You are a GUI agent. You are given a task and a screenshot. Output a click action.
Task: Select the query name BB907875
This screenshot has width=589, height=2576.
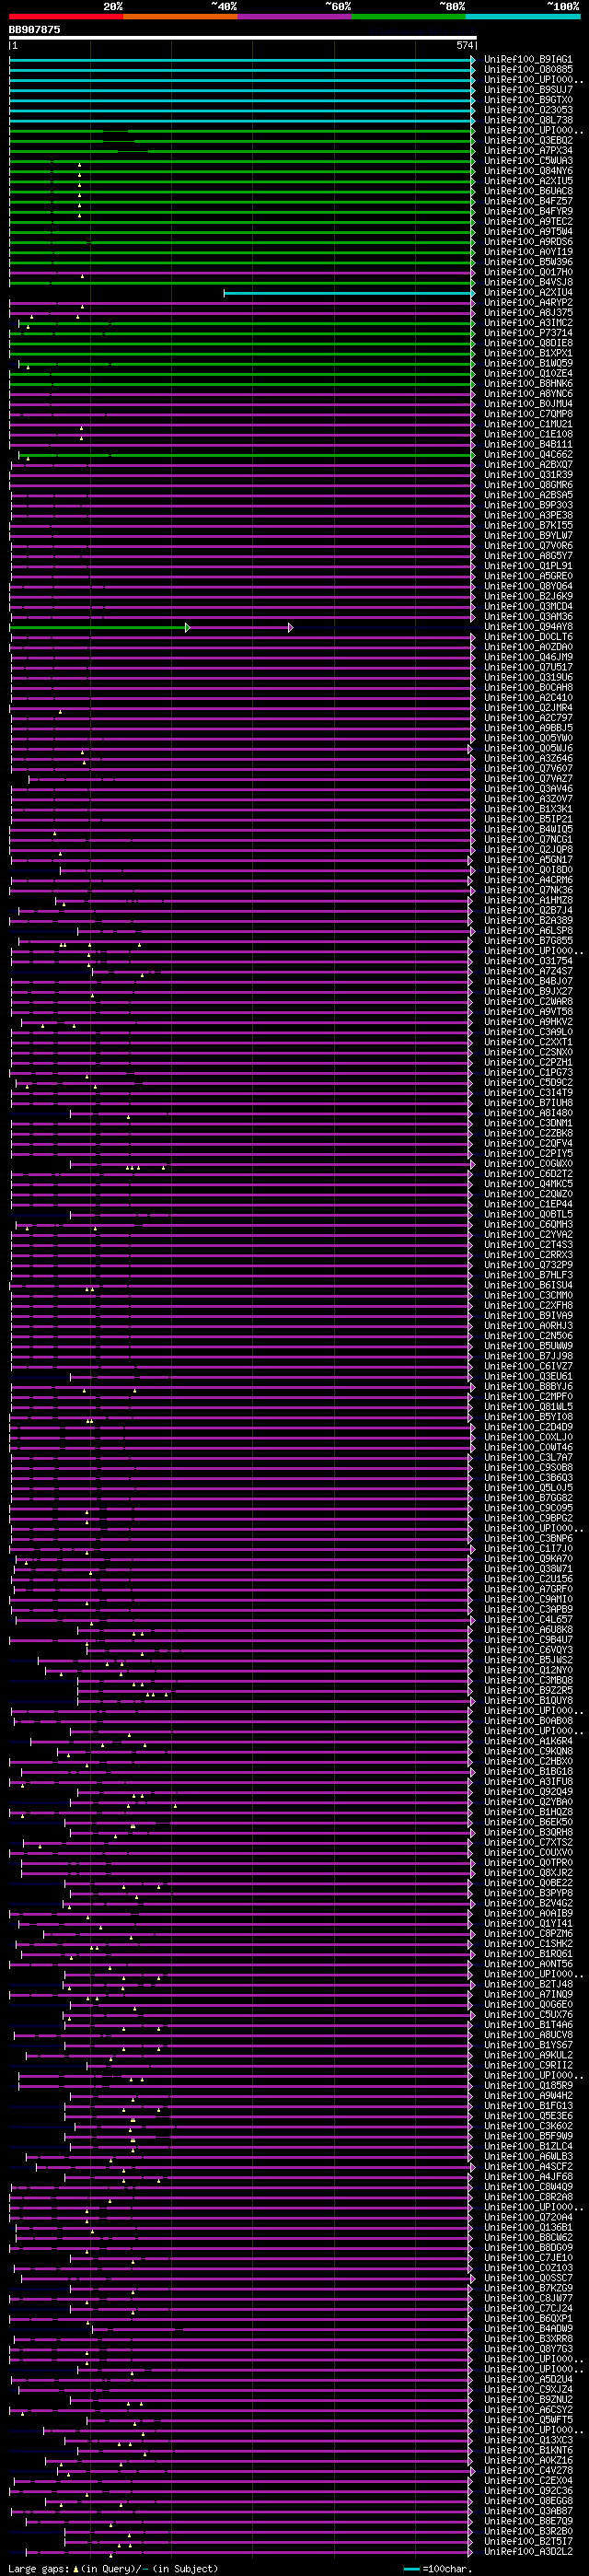click(34, 30)
